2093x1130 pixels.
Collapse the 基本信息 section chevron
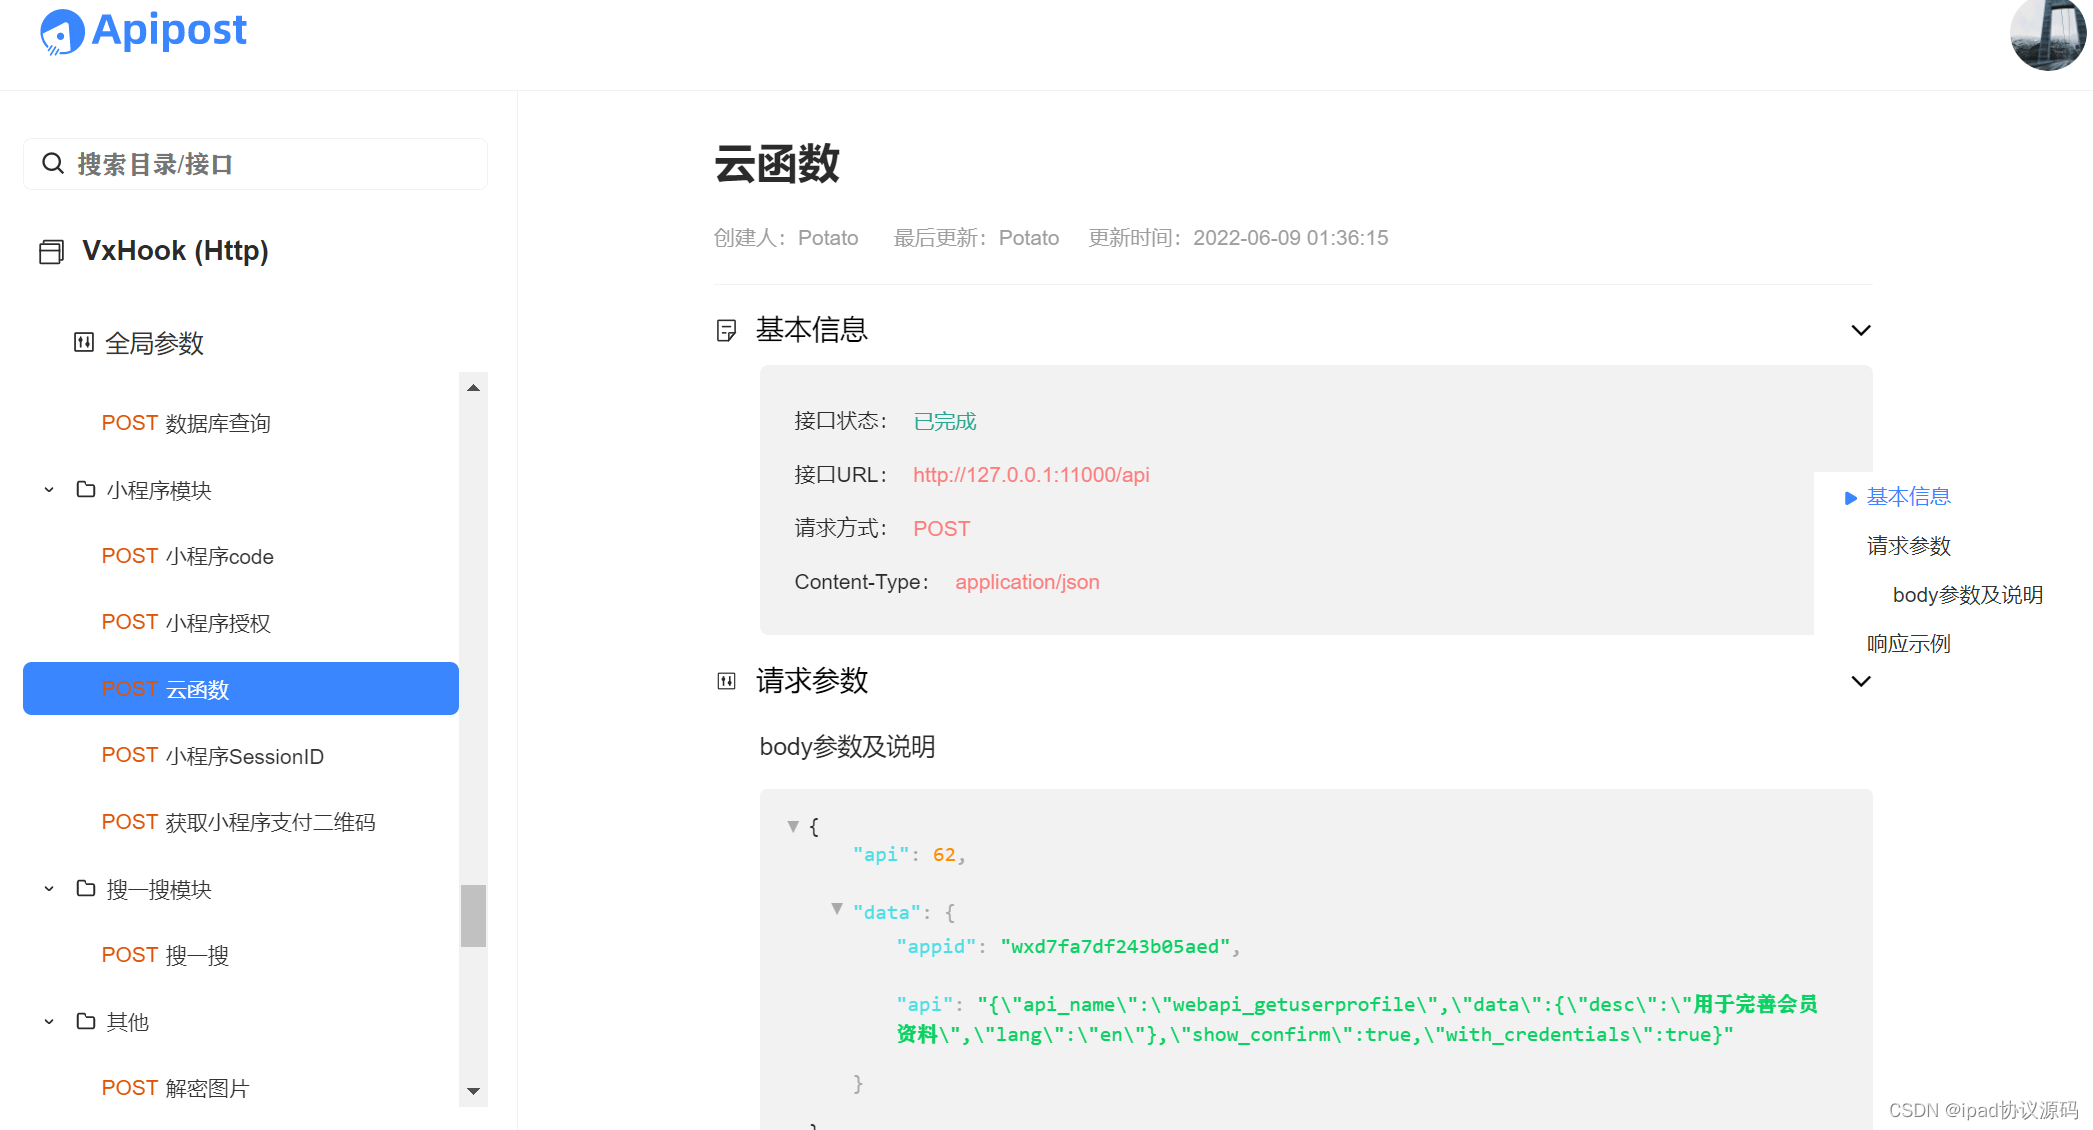(x=1860, y=330)
